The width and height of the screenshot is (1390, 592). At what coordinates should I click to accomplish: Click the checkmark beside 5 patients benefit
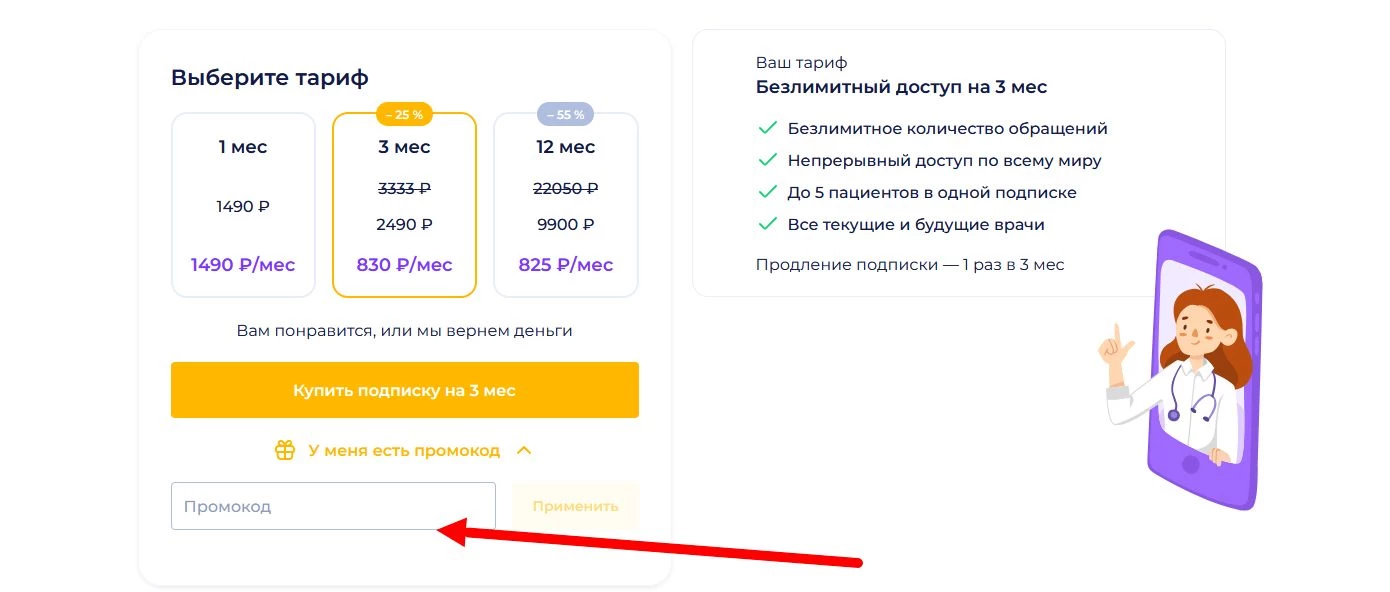tap(767, 192)
